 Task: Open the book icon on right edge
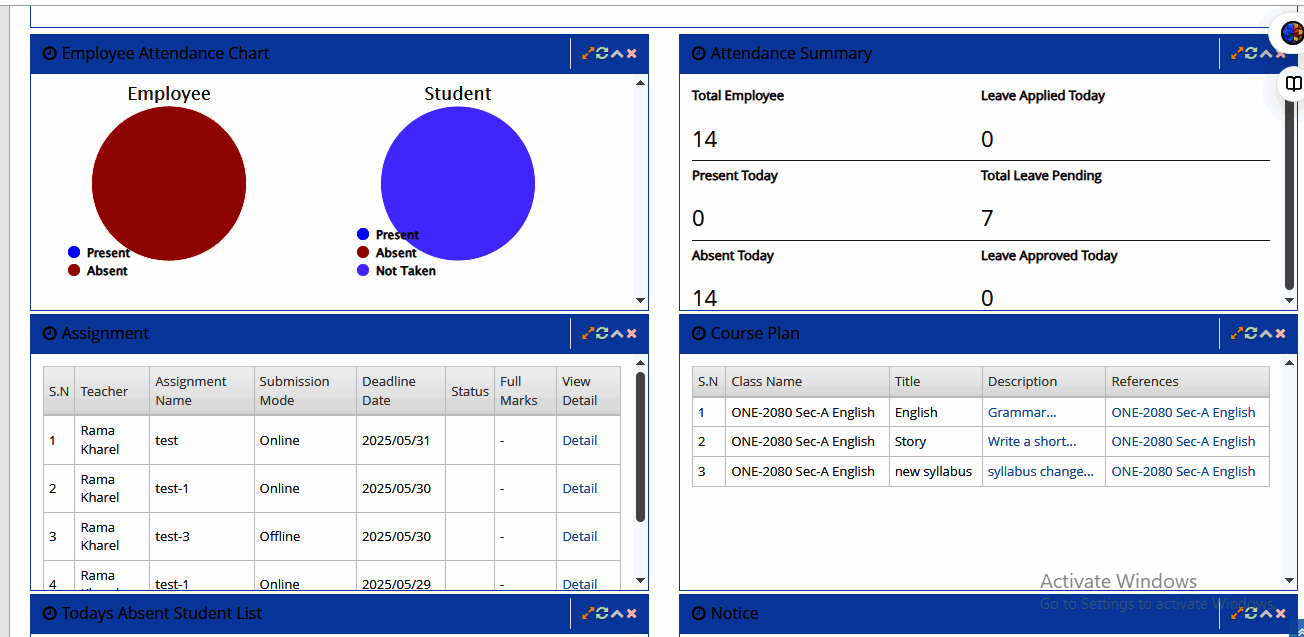tap(1293, 84)
